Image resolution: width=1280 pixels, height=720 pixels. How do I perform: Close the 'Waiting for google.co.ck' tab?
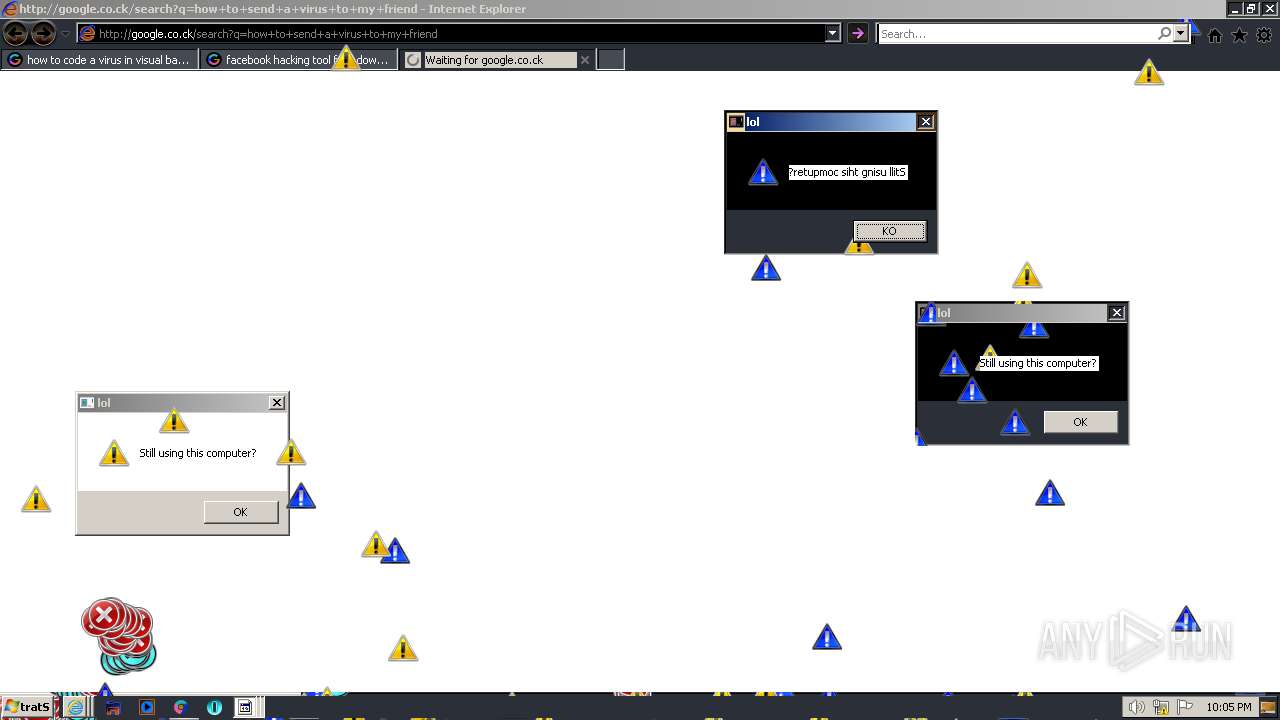[586, 60]
